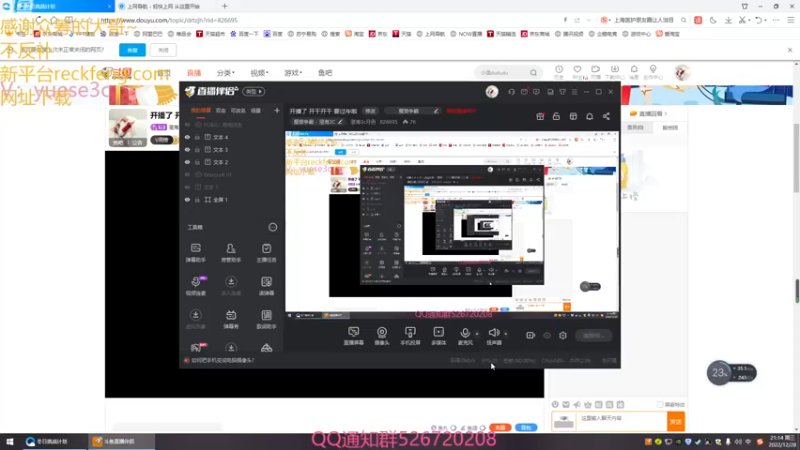The width and height of the screenshot is (800, 450).
Task: Open 游戏 dropdown in Douyu nav
Action: [293, 73]
